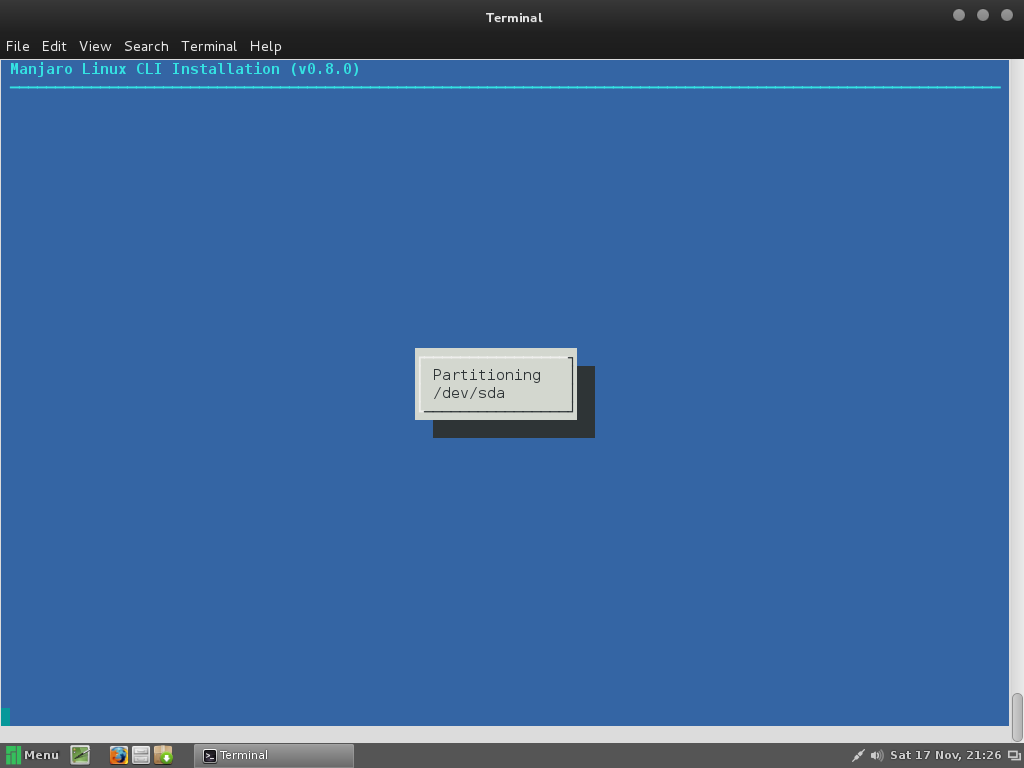The image size is (1024, 768).
Task: Open the clock showing Sat 17 Nov, 21:26
Action: (x=945, y=755)
